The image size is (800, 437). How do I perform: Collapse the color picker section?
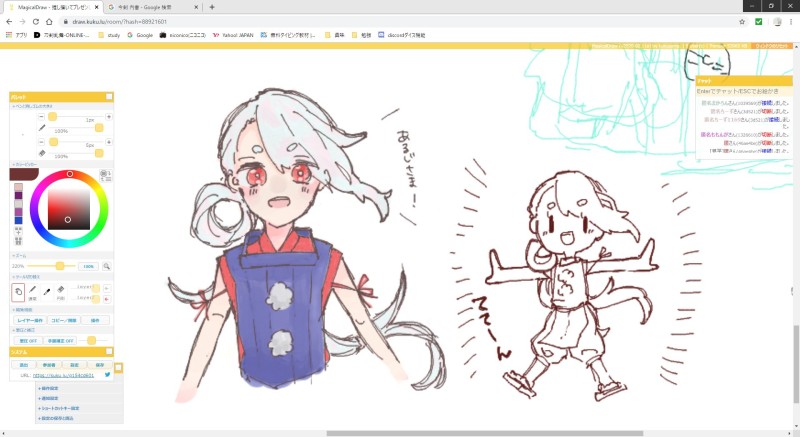click(x=24, y=164)
